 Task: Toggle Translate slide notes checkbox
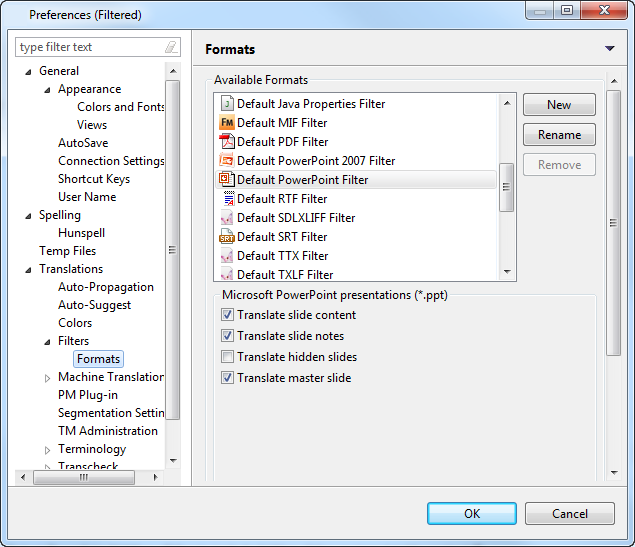point(227,336)
